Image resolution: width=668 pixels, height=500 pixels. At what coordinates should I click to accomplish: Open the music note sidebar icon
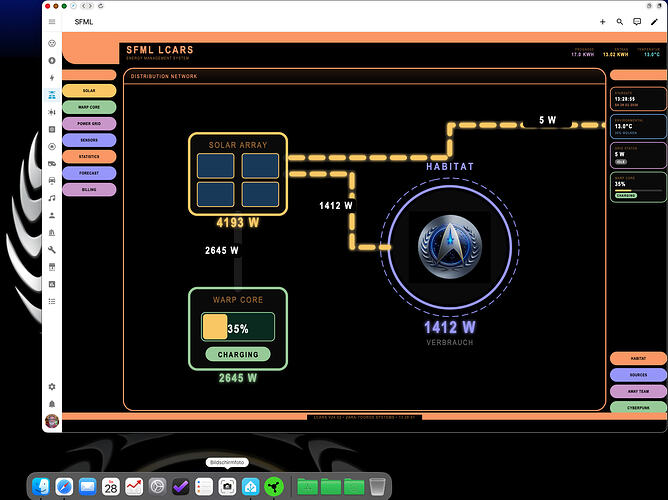point(52,198)
